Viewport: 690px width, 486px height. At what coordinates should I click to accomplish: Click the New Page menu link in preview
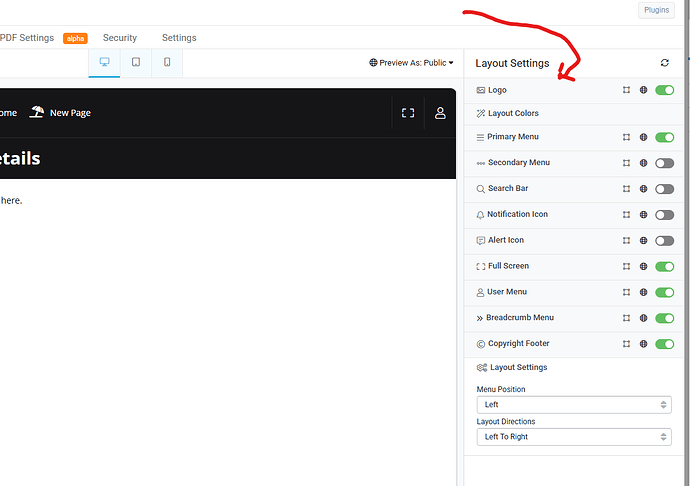click(60, 113)
